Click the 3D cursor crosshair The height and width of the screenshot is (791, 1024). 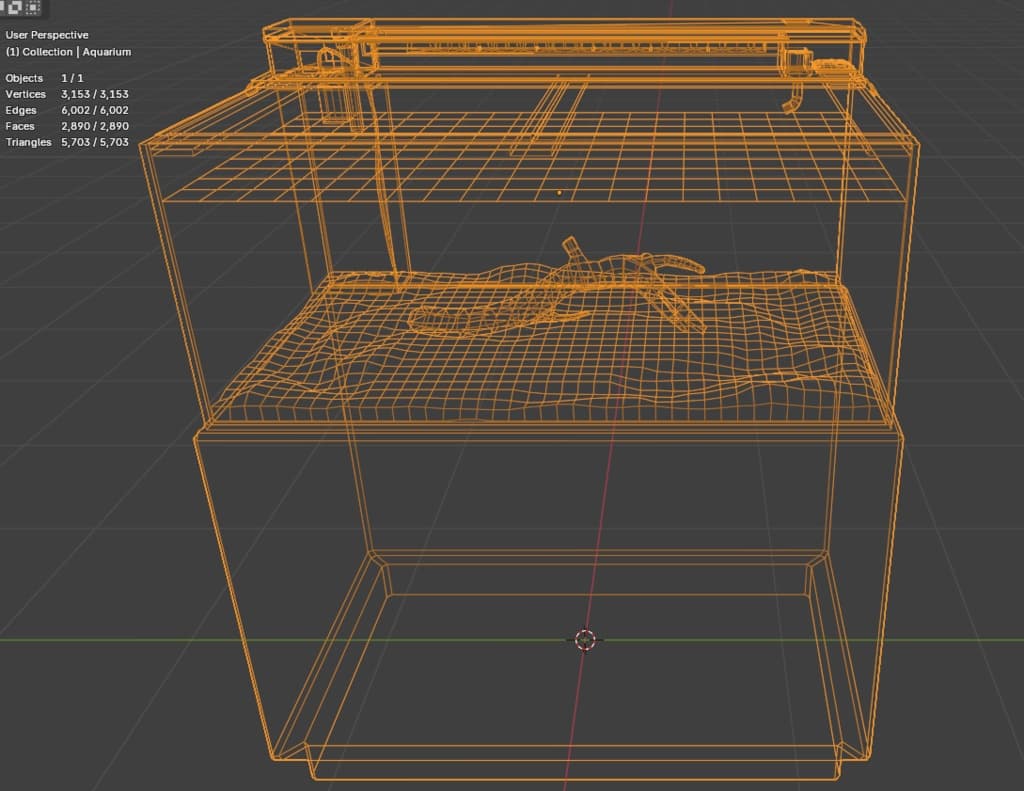pos(585,639)
